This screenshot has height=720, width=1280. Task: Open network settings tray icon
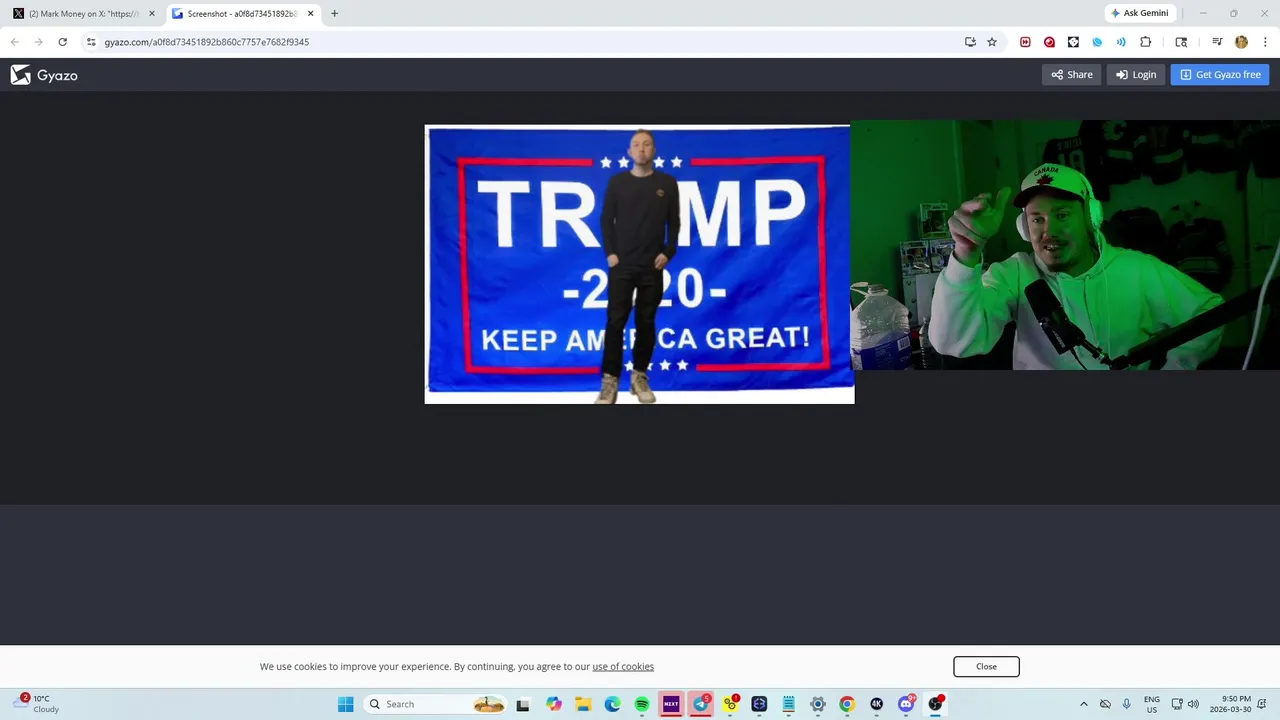coord(1177,704)
